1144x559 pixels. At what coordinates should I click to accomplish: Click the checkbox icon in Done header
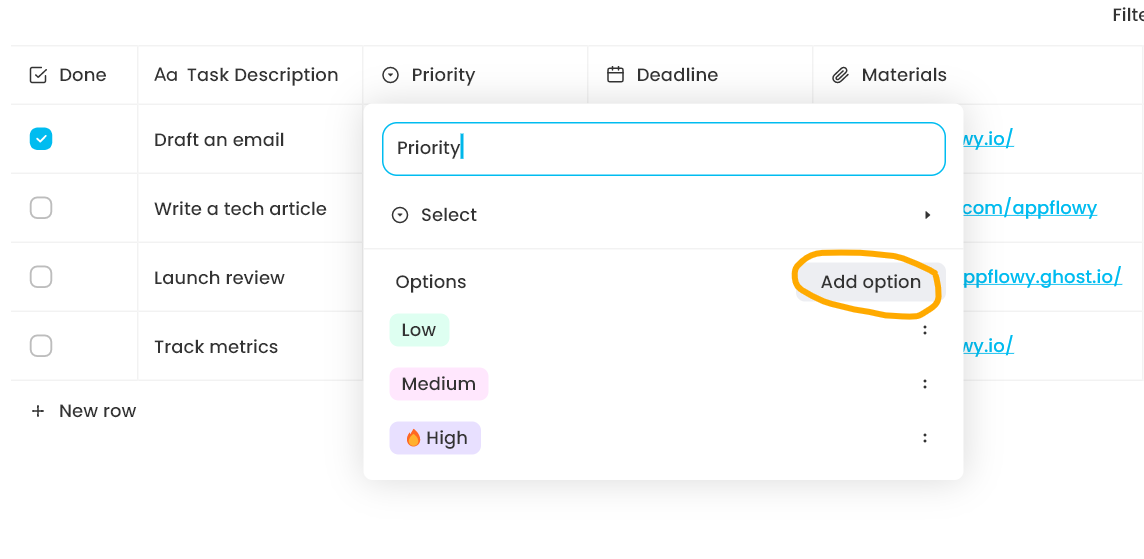(x=39, y=75)
